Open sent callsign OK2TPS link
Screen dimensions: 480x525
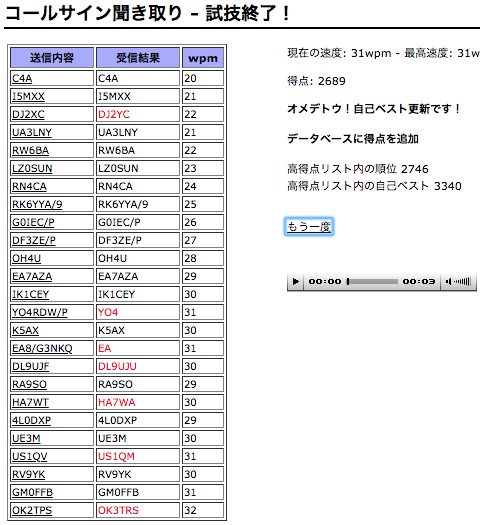(x=32, y=511)
